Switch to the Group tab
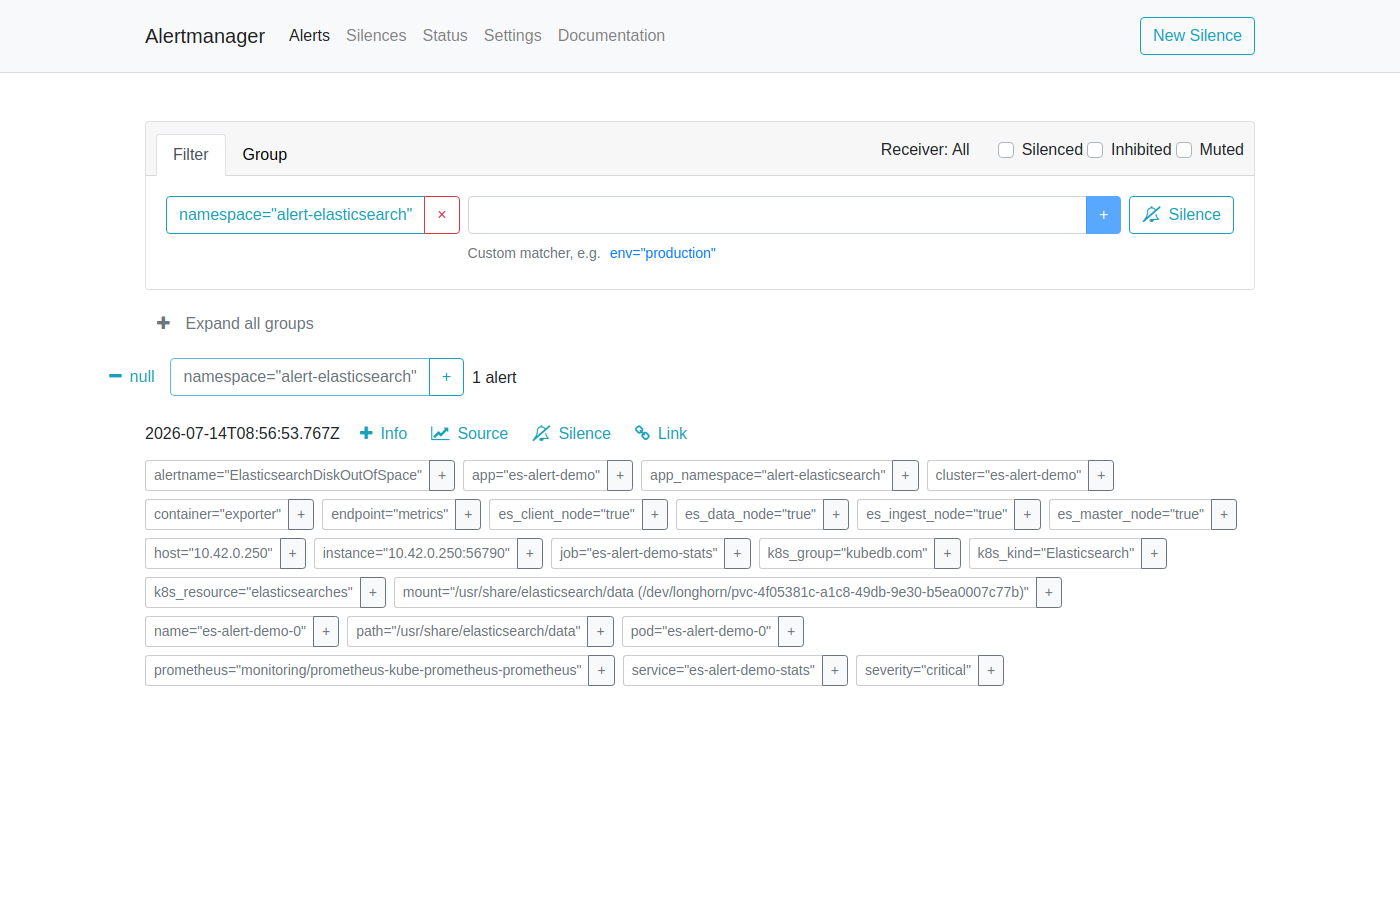Viewport: 1400px width, 900px height. 265,155
